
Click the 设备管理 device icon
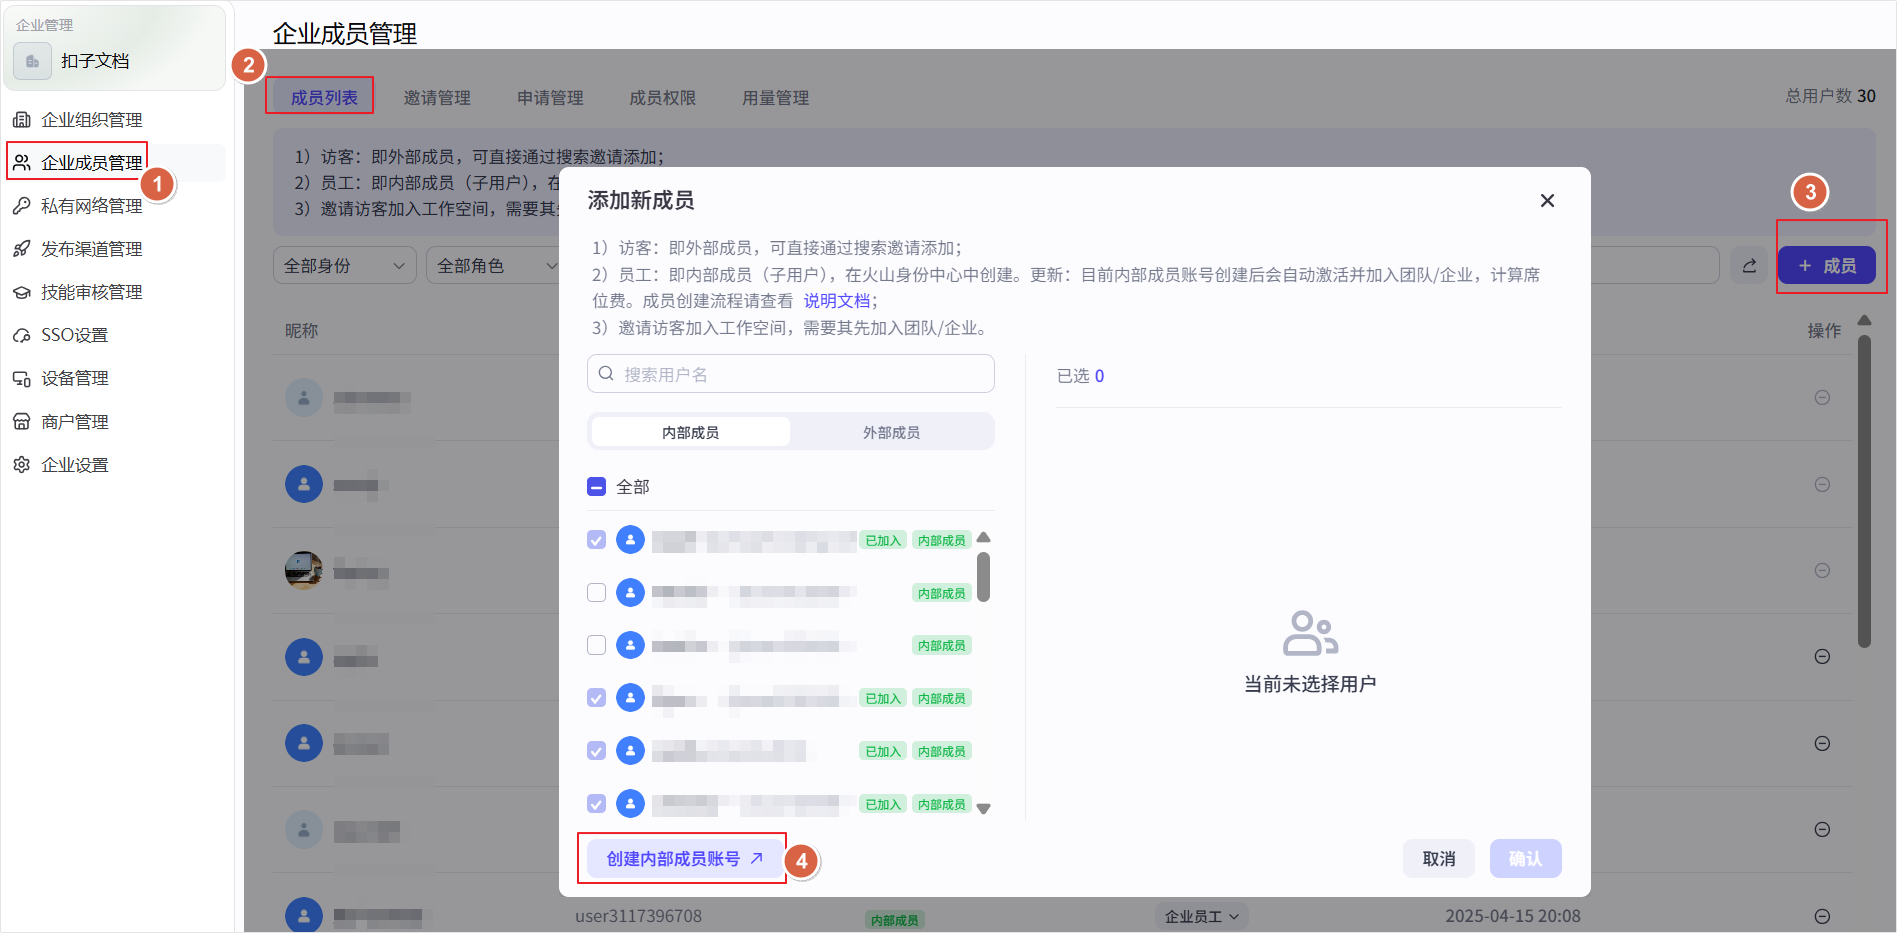tap(21, 378)
